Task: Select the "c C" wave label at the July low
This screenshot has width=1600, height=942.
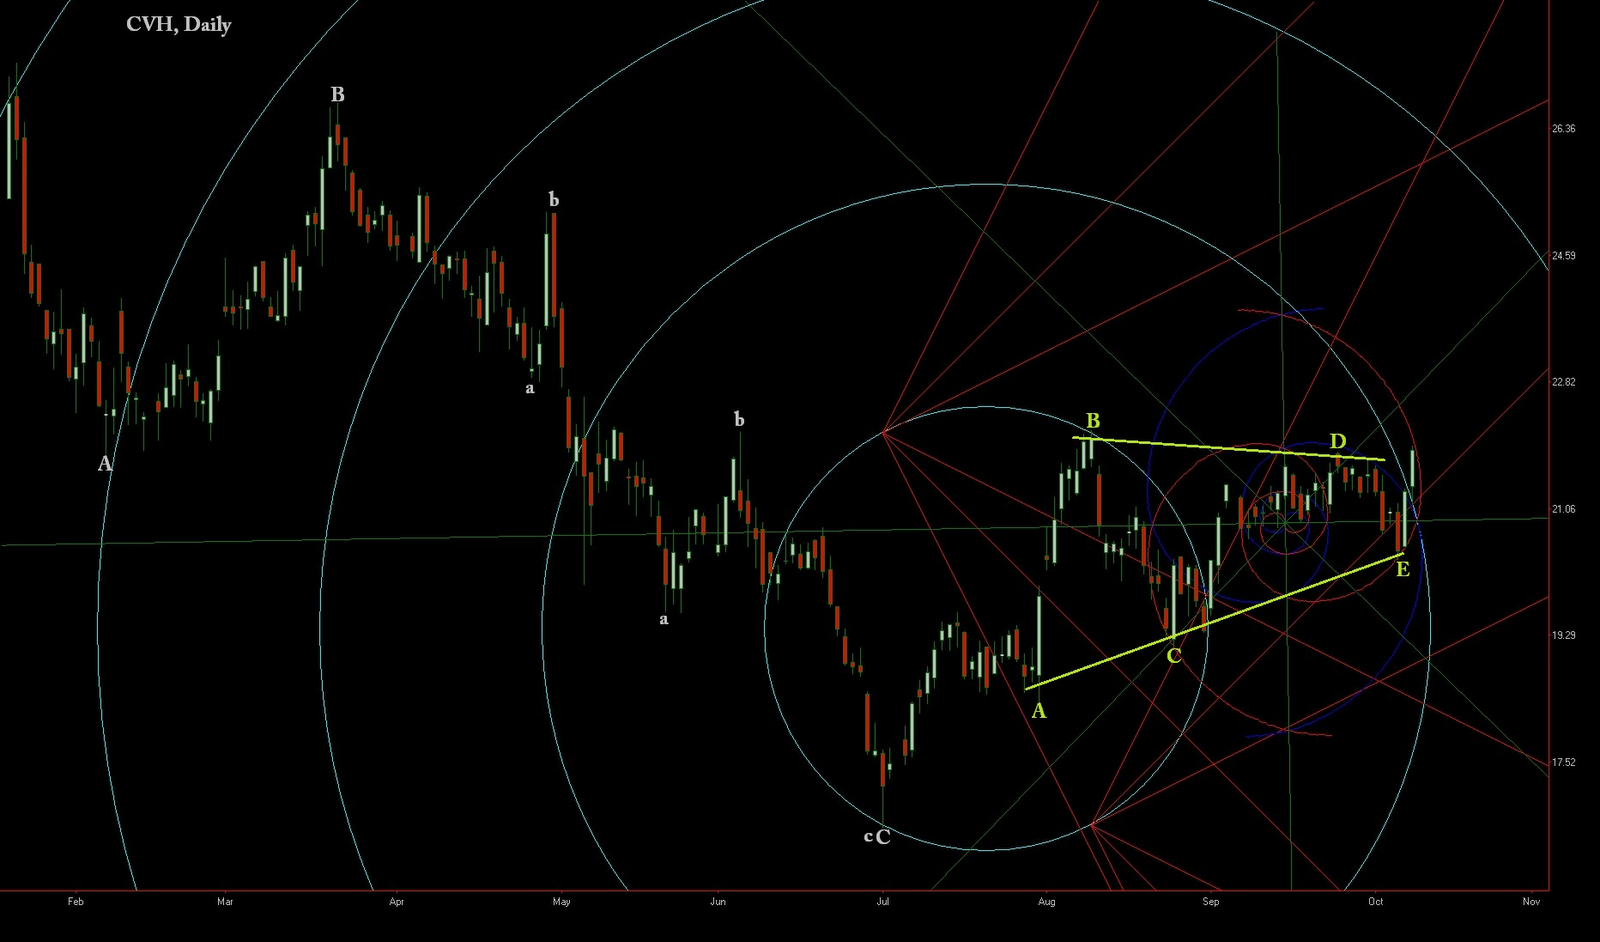Action: coord(877,837)
